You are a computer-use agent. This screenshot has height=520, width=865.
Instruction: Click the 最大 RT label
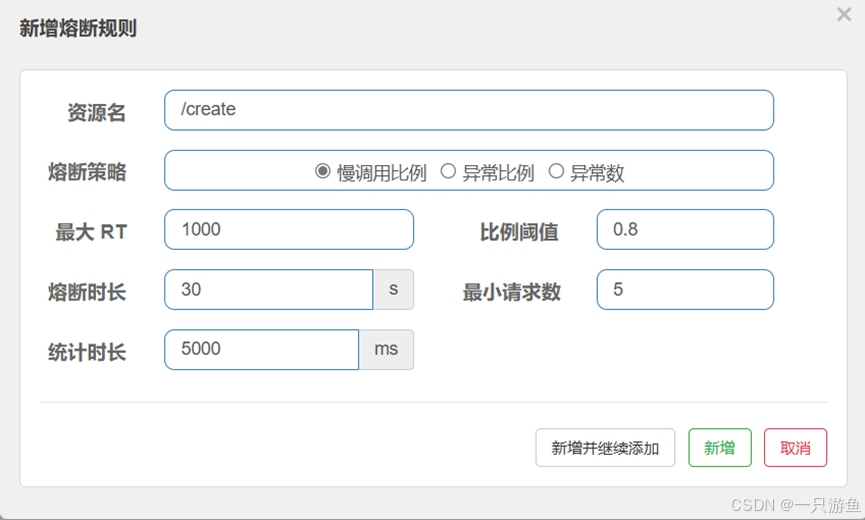[x=91, y=232]
